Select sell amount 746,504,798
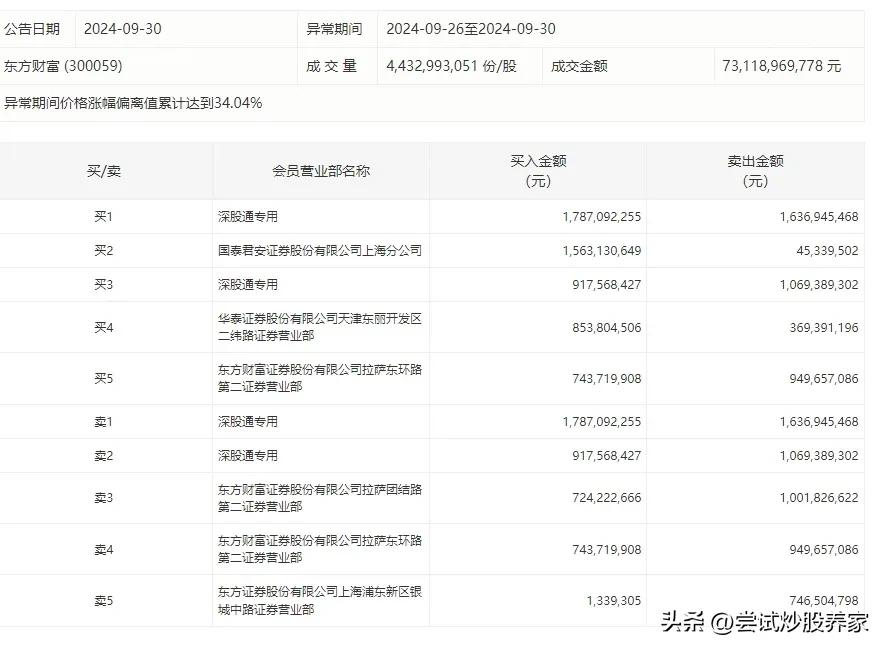This screenshot has width=888, height=652. click(x=824, y=600)
